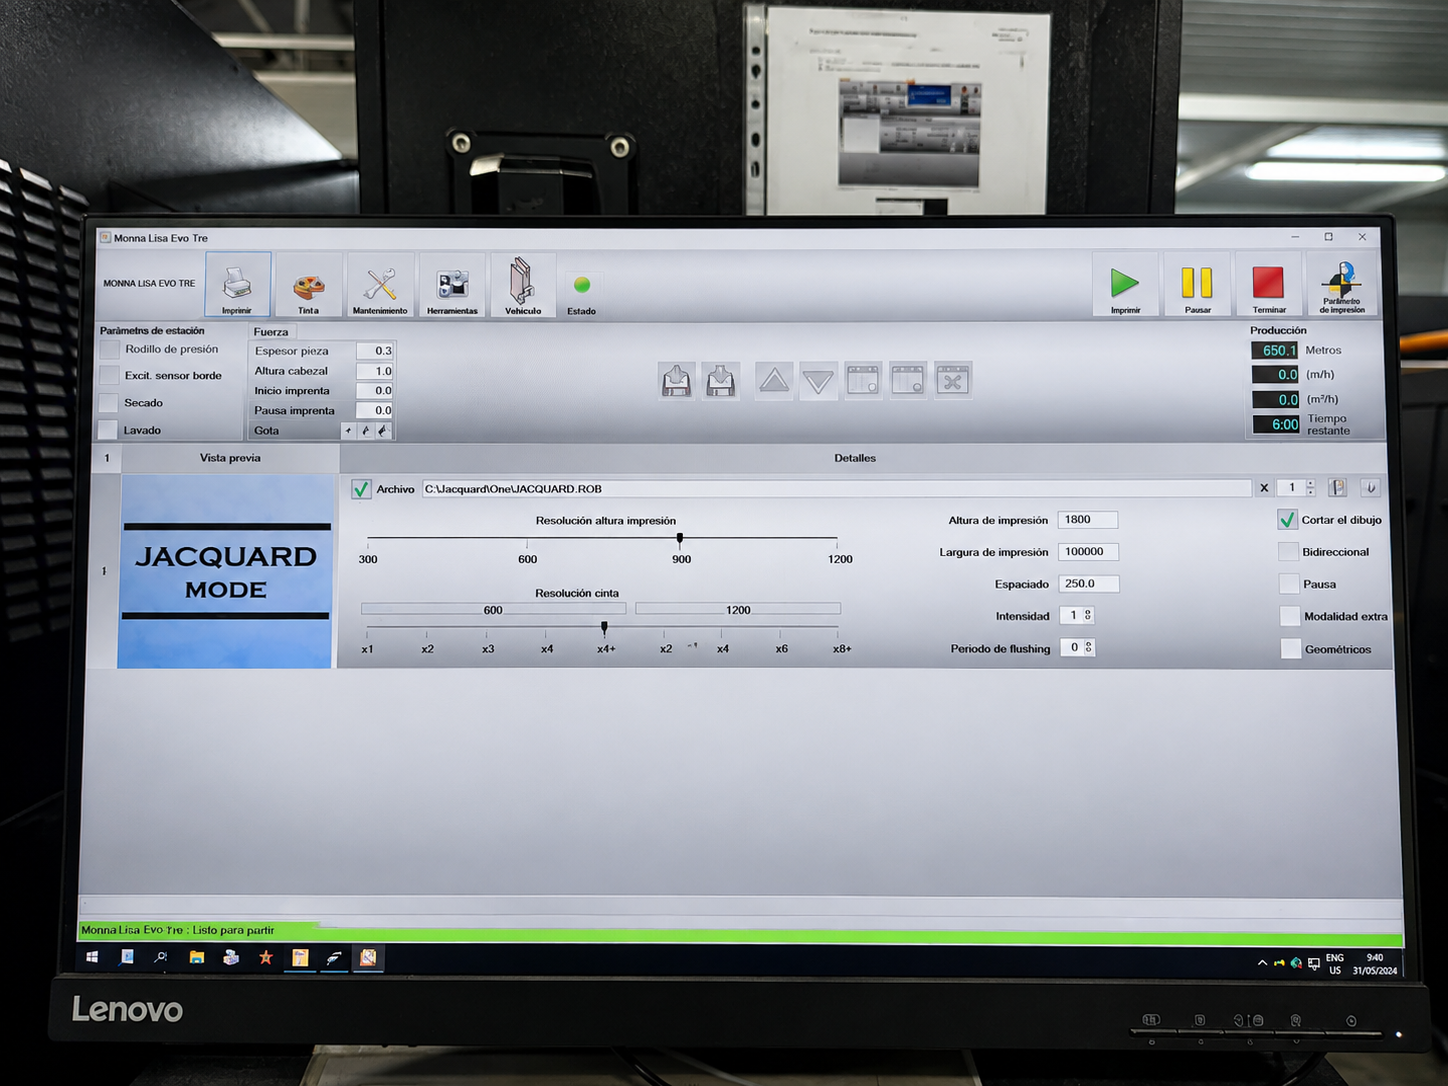
Task: Show hidden system tray icons
Action: 1262,963
